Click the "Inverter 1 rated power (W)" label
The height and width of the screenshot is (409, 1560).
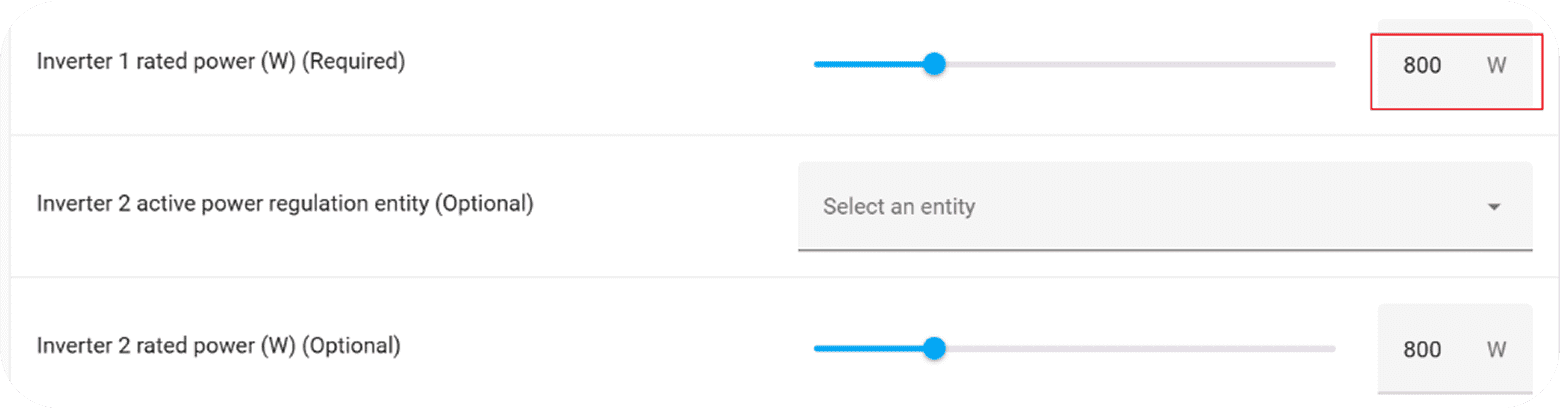pyautogui.click(x=166, y=61)
